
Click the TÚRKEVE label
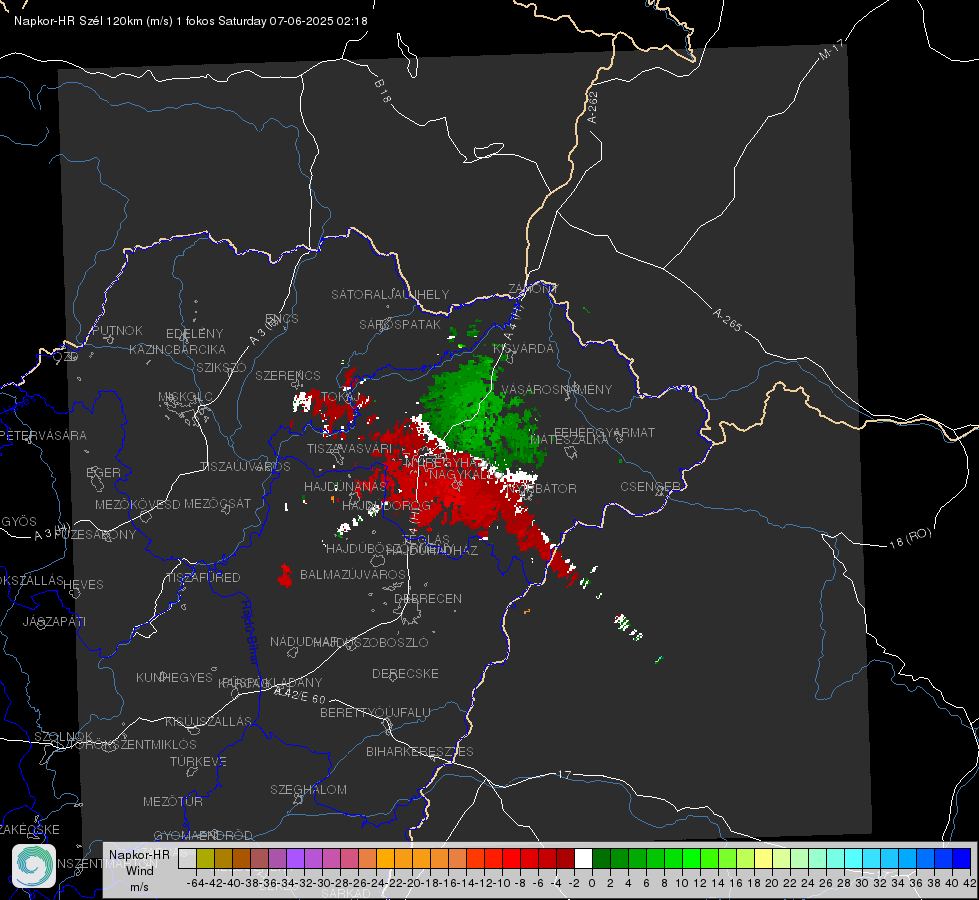click(x=199, y=761)
